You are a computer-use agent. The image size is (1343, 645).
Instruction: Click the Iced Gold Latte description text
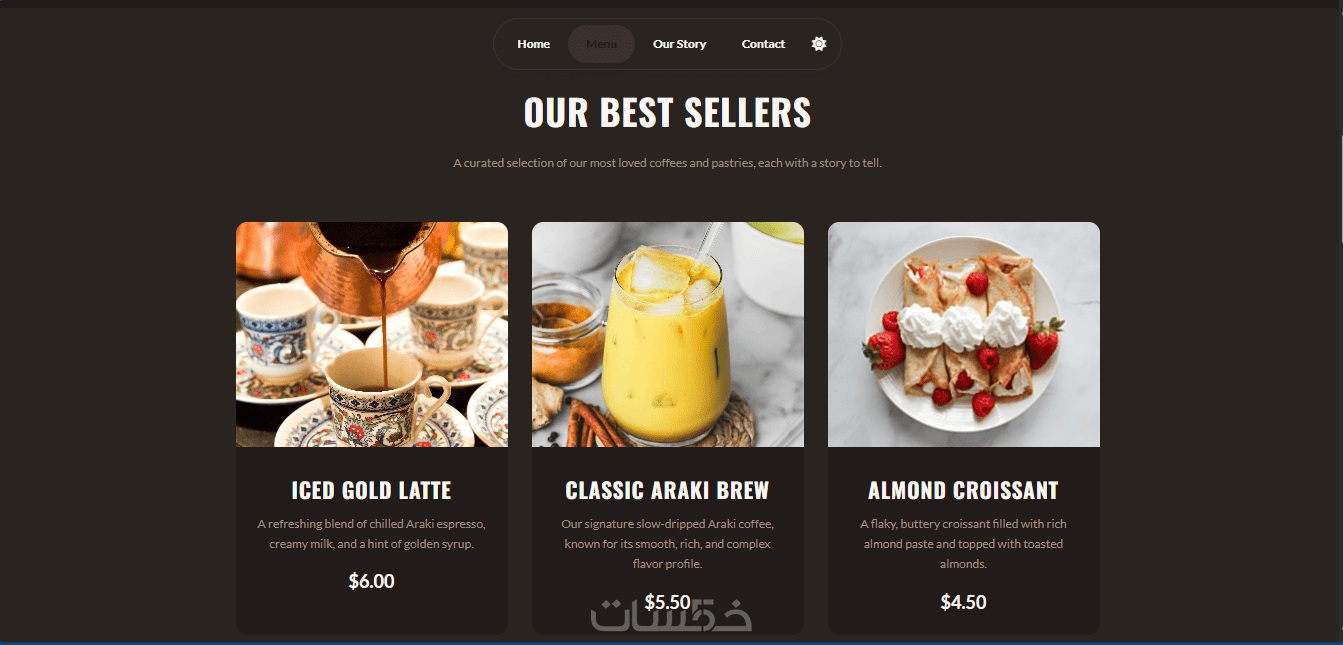pyautogui.click(x=372, y=534)
